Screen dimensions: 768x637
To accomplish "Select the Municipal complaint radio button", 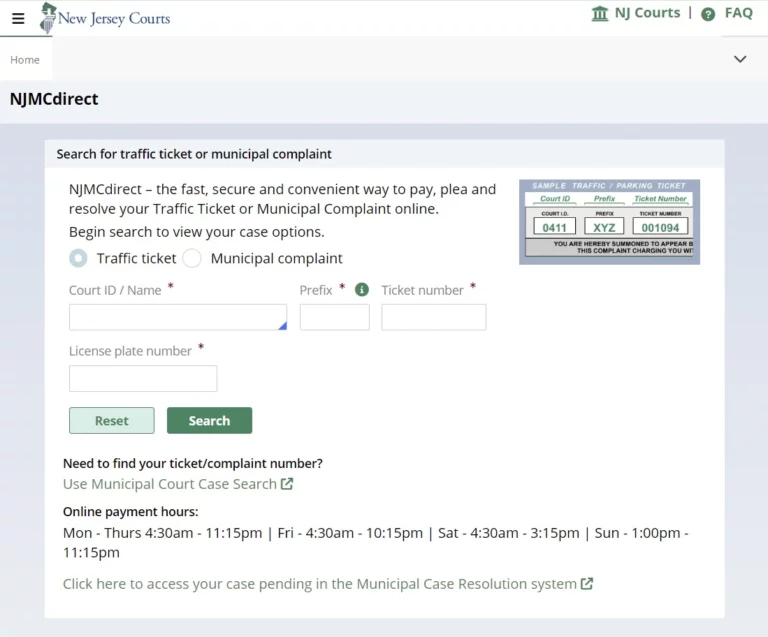I will pyautogui.click(x=192, y=258).
